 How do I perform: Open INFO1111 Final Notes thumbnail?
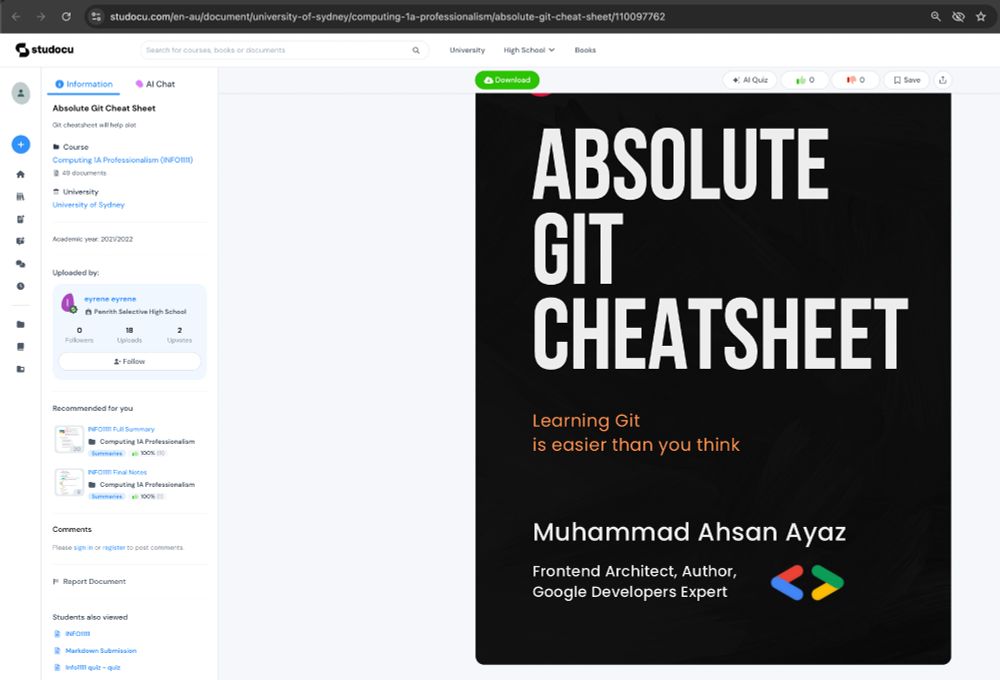69,482
